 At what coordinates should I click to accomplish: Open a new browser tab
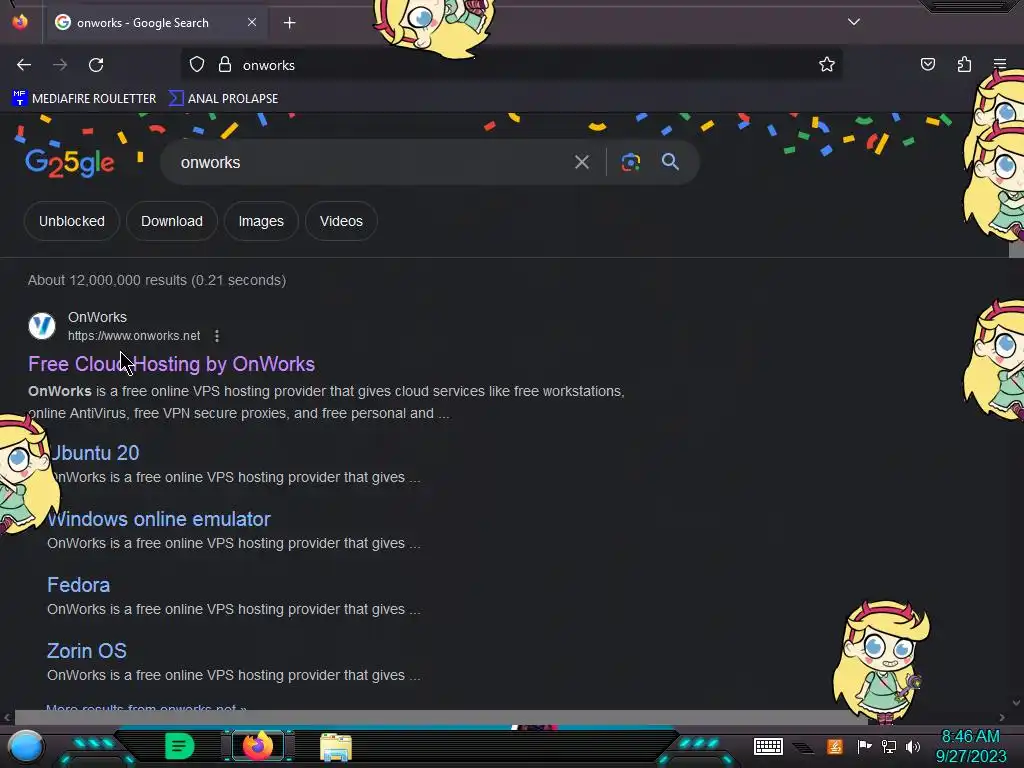coord(289,23)
